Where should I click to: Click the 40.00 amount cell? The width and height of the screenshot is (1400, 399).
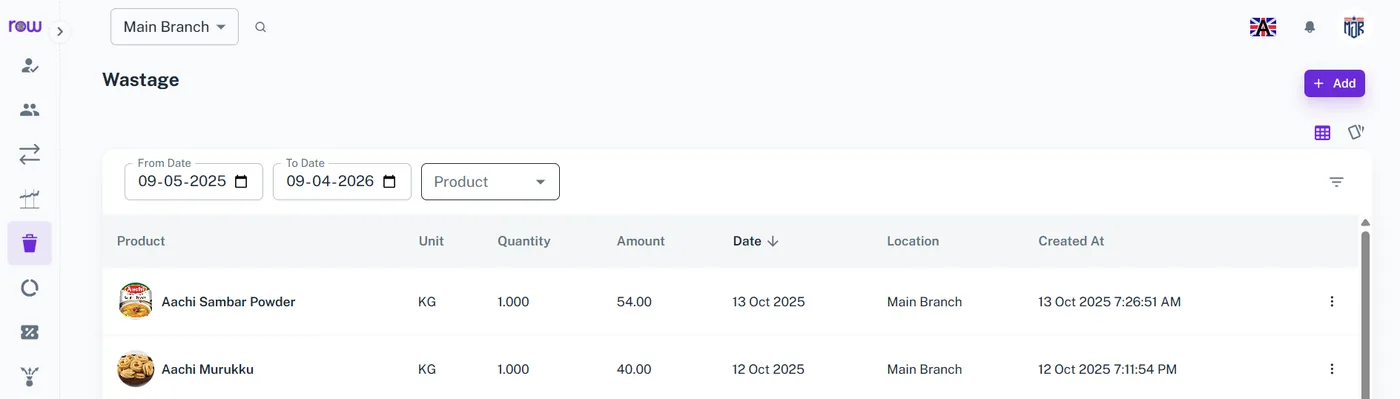(634, 369)
